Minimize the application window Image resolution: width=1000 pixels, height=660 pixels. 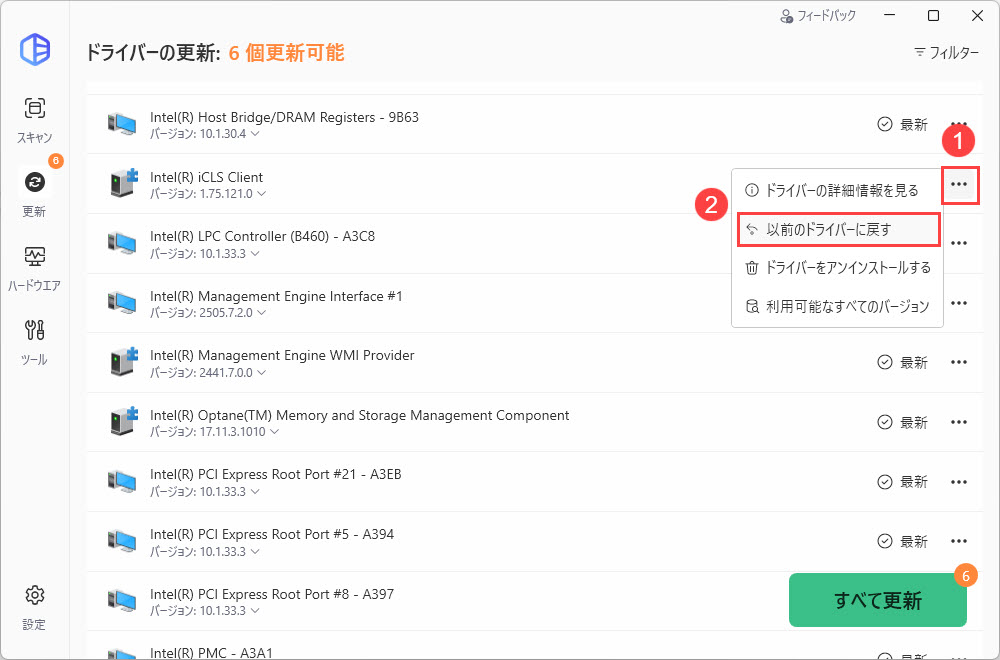889,16
